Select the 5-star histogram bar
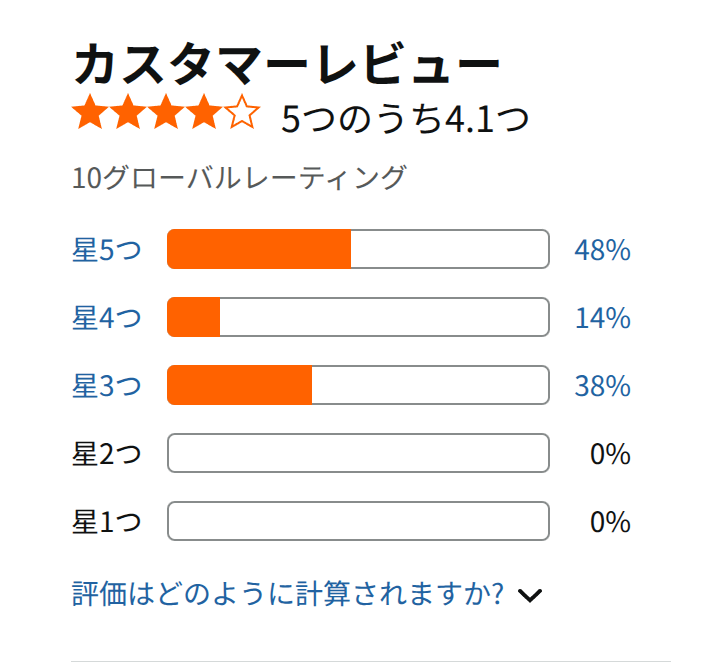The image size is (714, 662). (358, 249)
